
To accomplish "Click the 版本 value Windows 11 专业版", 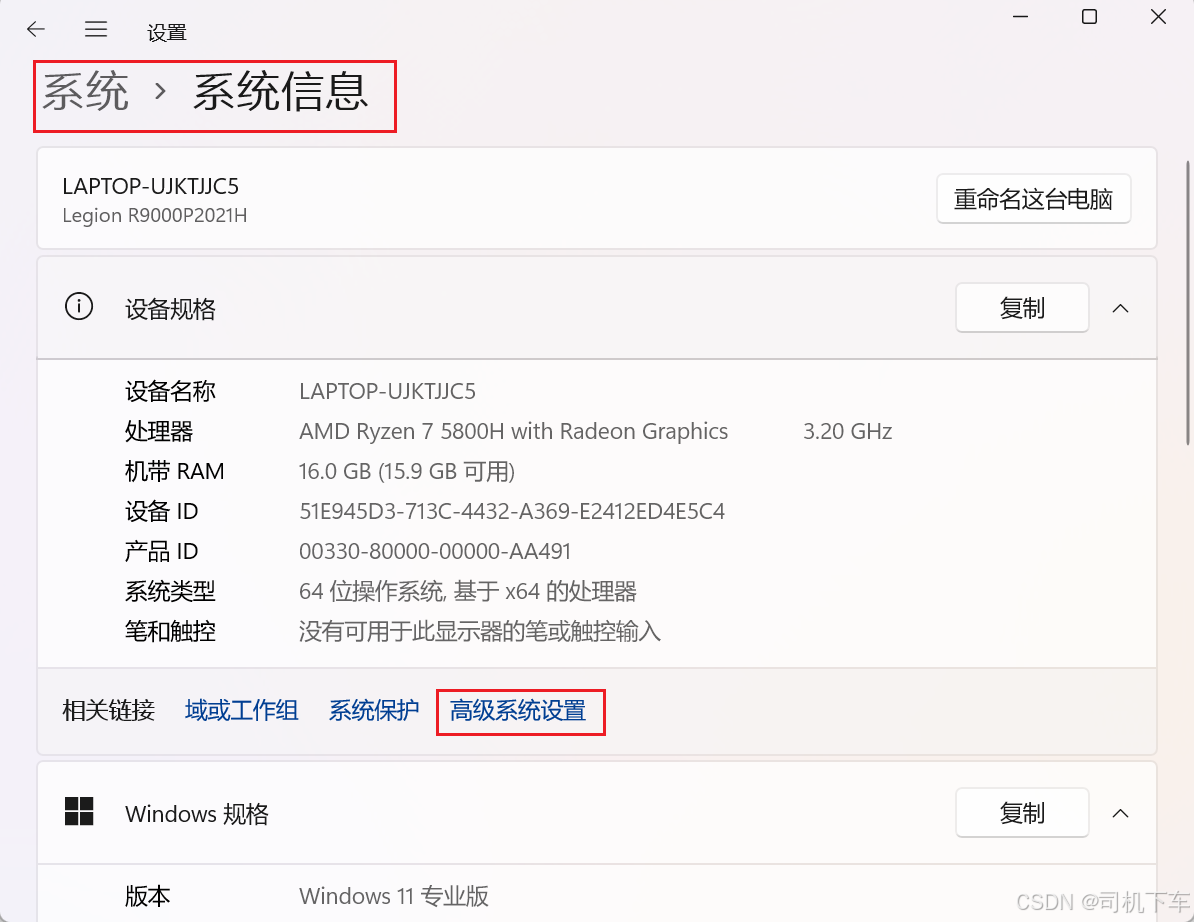I will 394,896.
